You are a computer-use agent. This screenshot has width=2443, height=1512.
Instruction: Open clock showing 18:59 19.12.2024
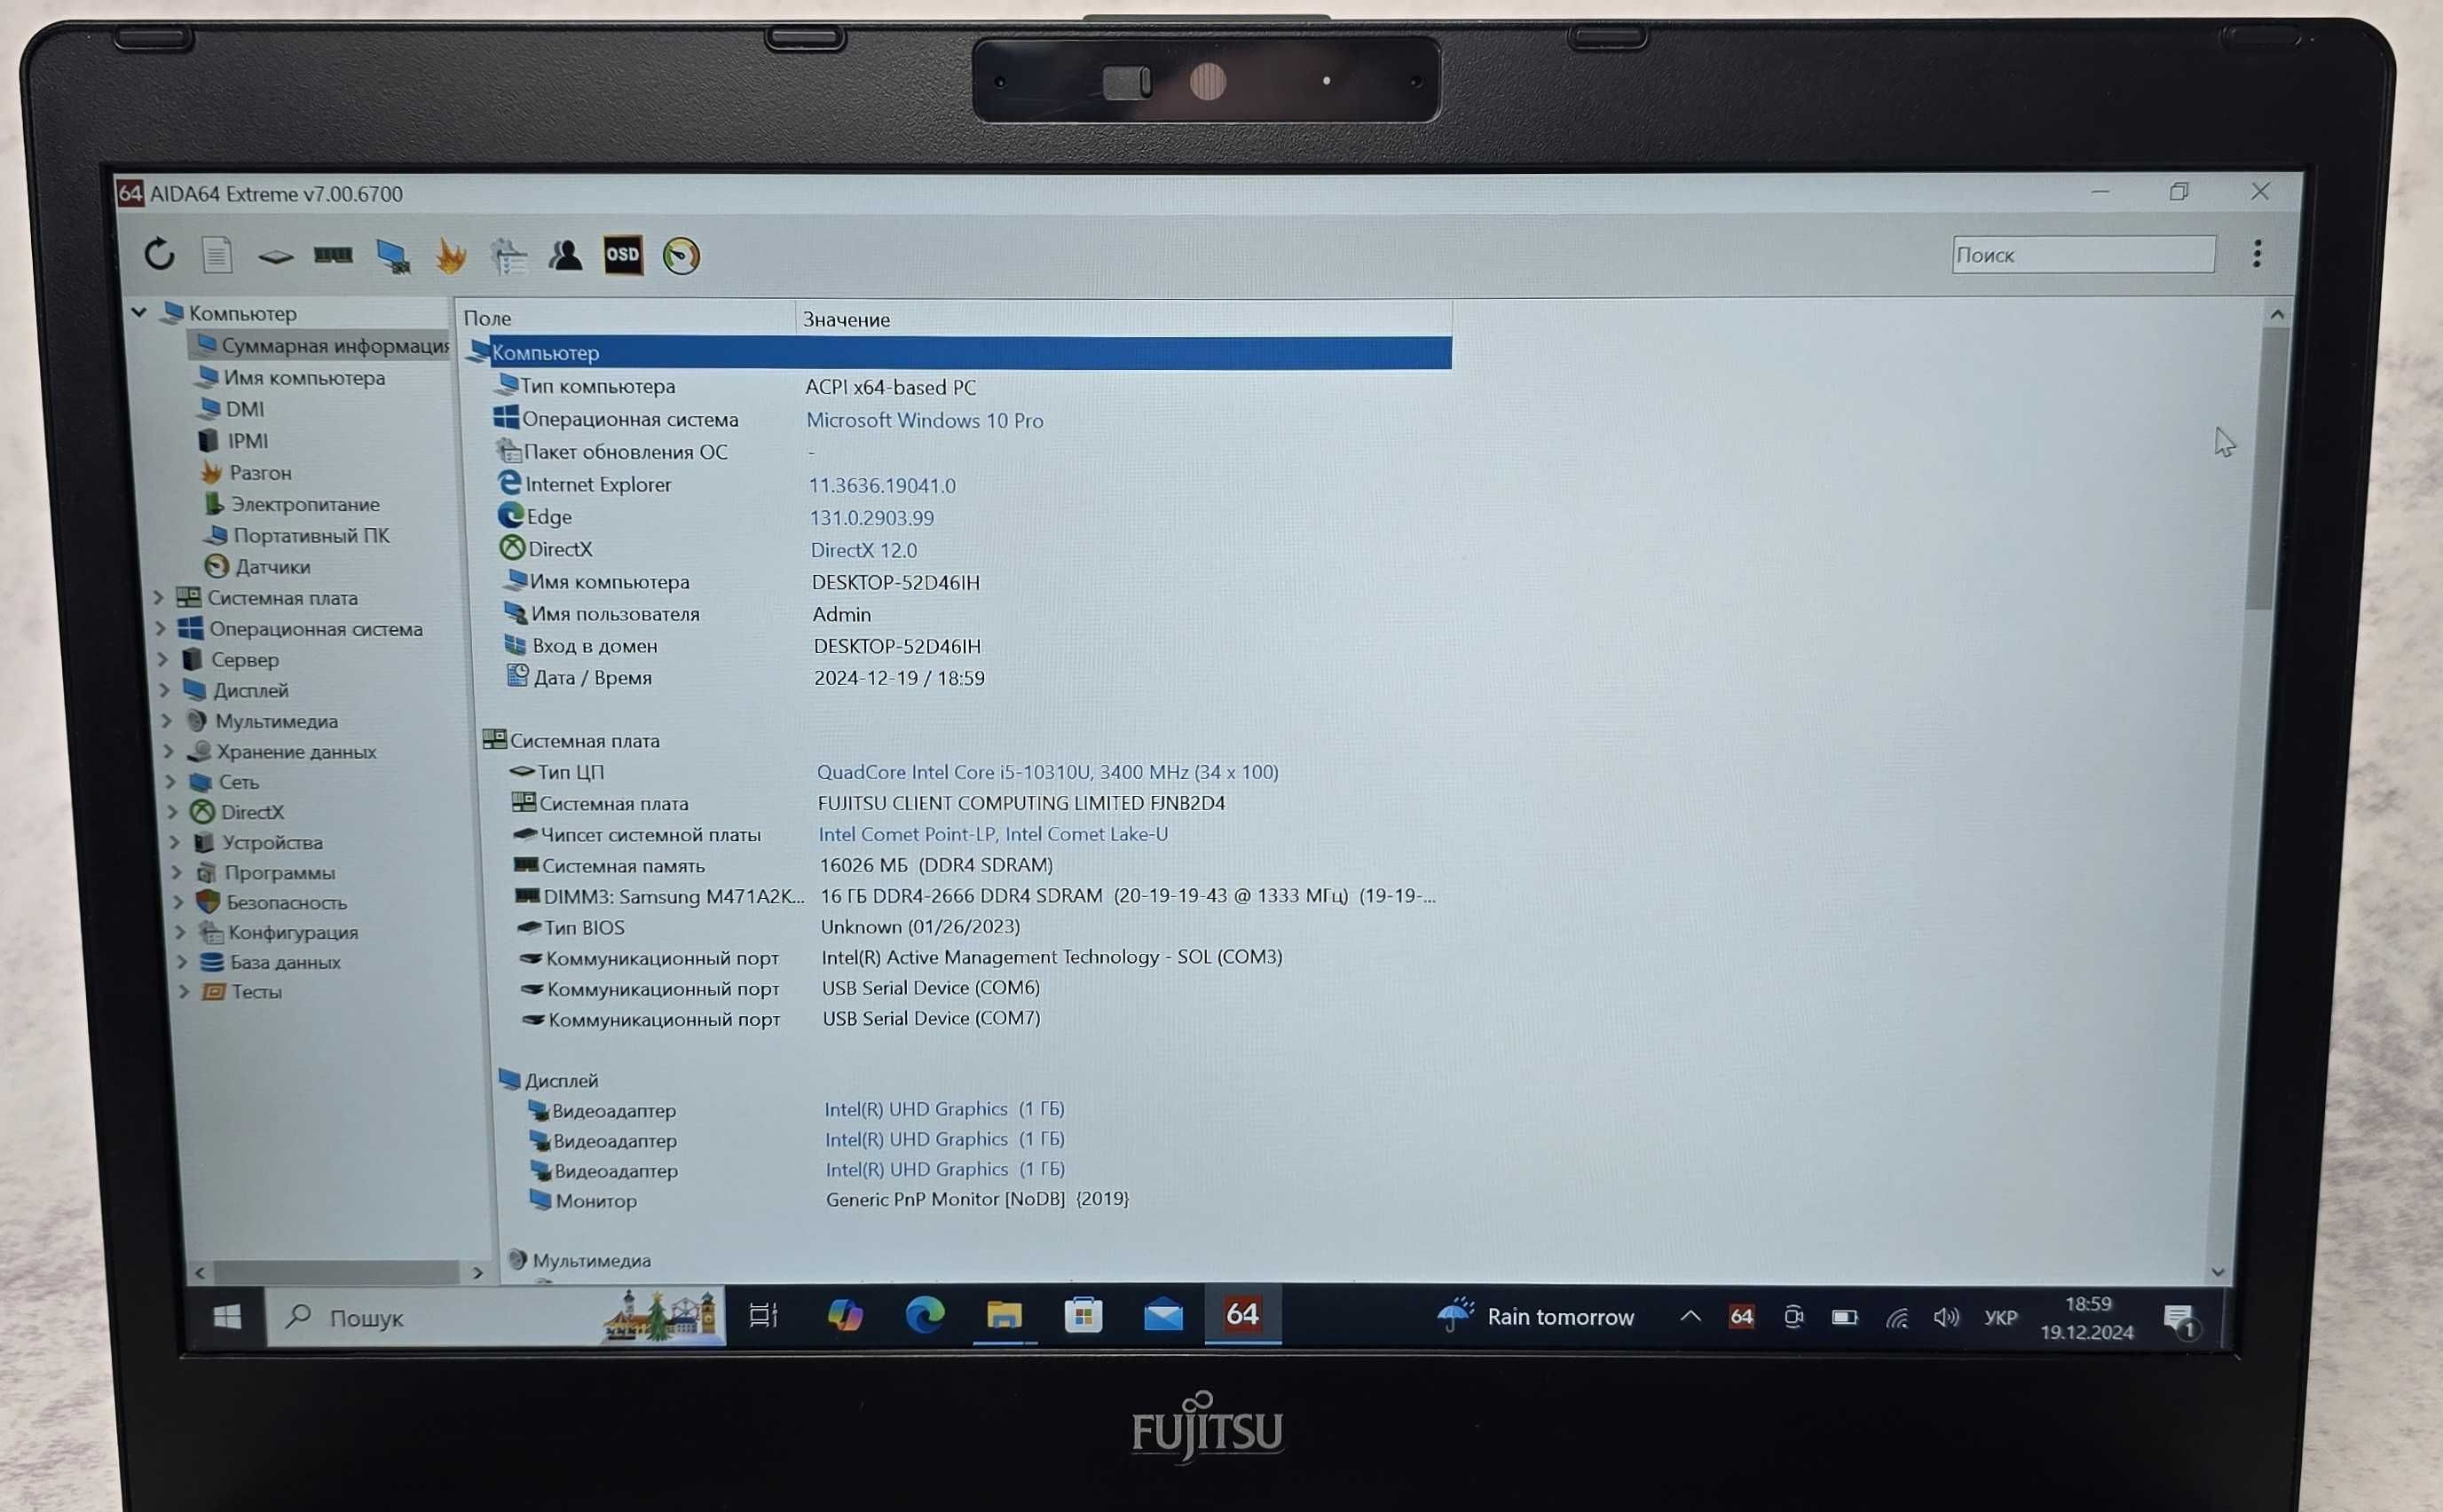click(2086, 1318)
